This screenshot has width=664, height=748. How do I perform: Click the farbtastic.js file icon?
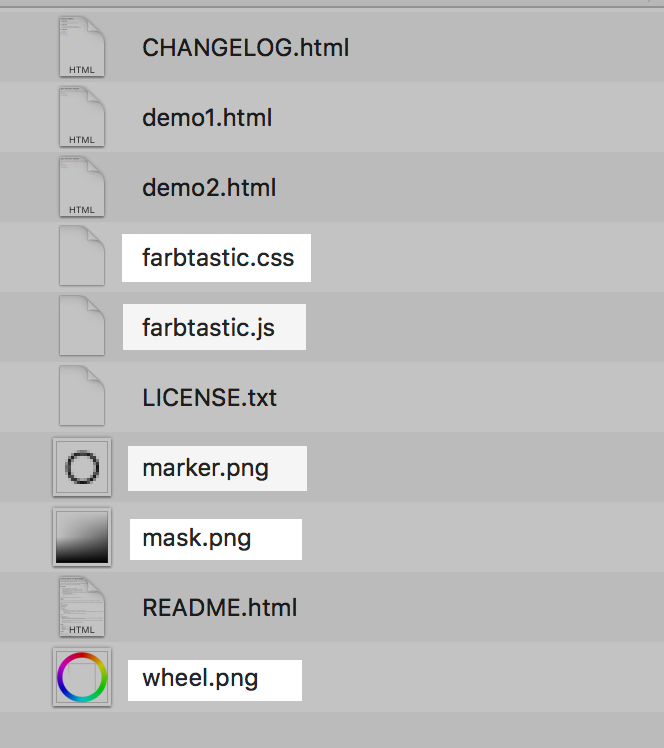[x=82, y=326]
